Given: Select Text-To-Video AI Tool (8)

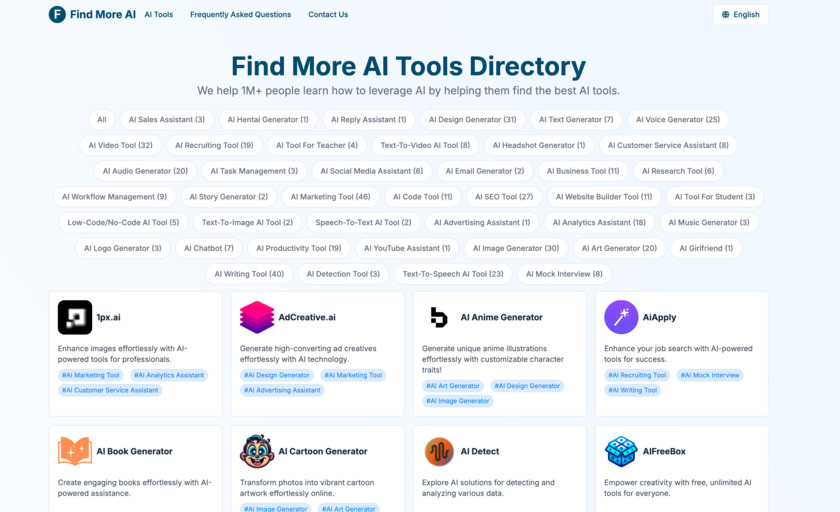Looking at the screenshot, I should pyautogui.click(x=425, y=145).
